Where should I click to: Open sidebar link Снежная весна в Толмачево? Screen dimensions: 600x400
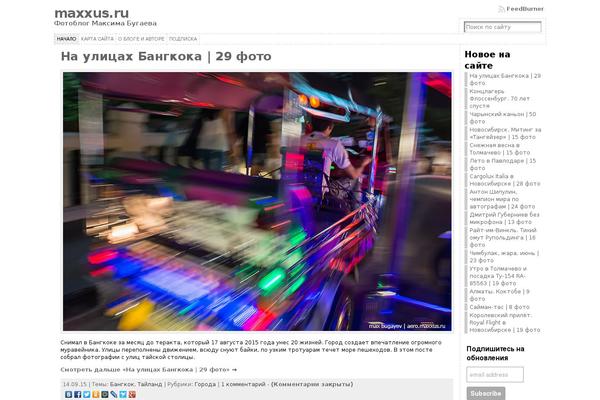(x=500, y=149)
